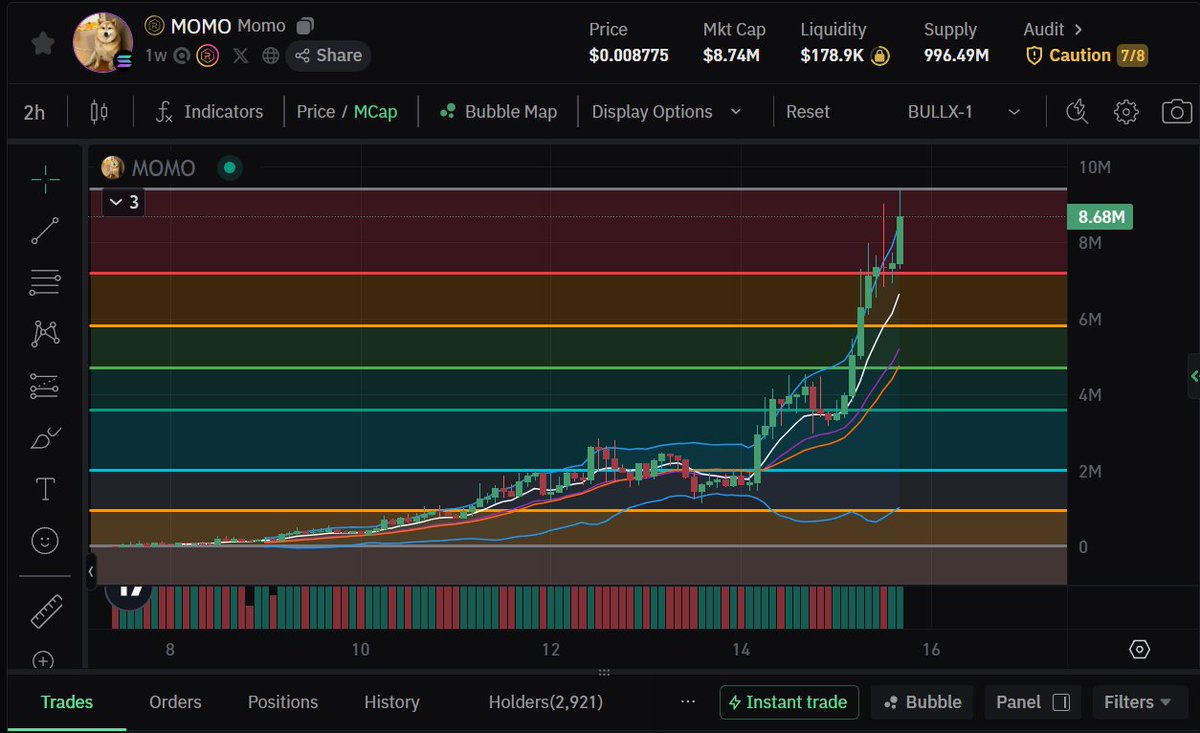
Task: Open the Indicators menu
Action: click(x=209, y=112)
